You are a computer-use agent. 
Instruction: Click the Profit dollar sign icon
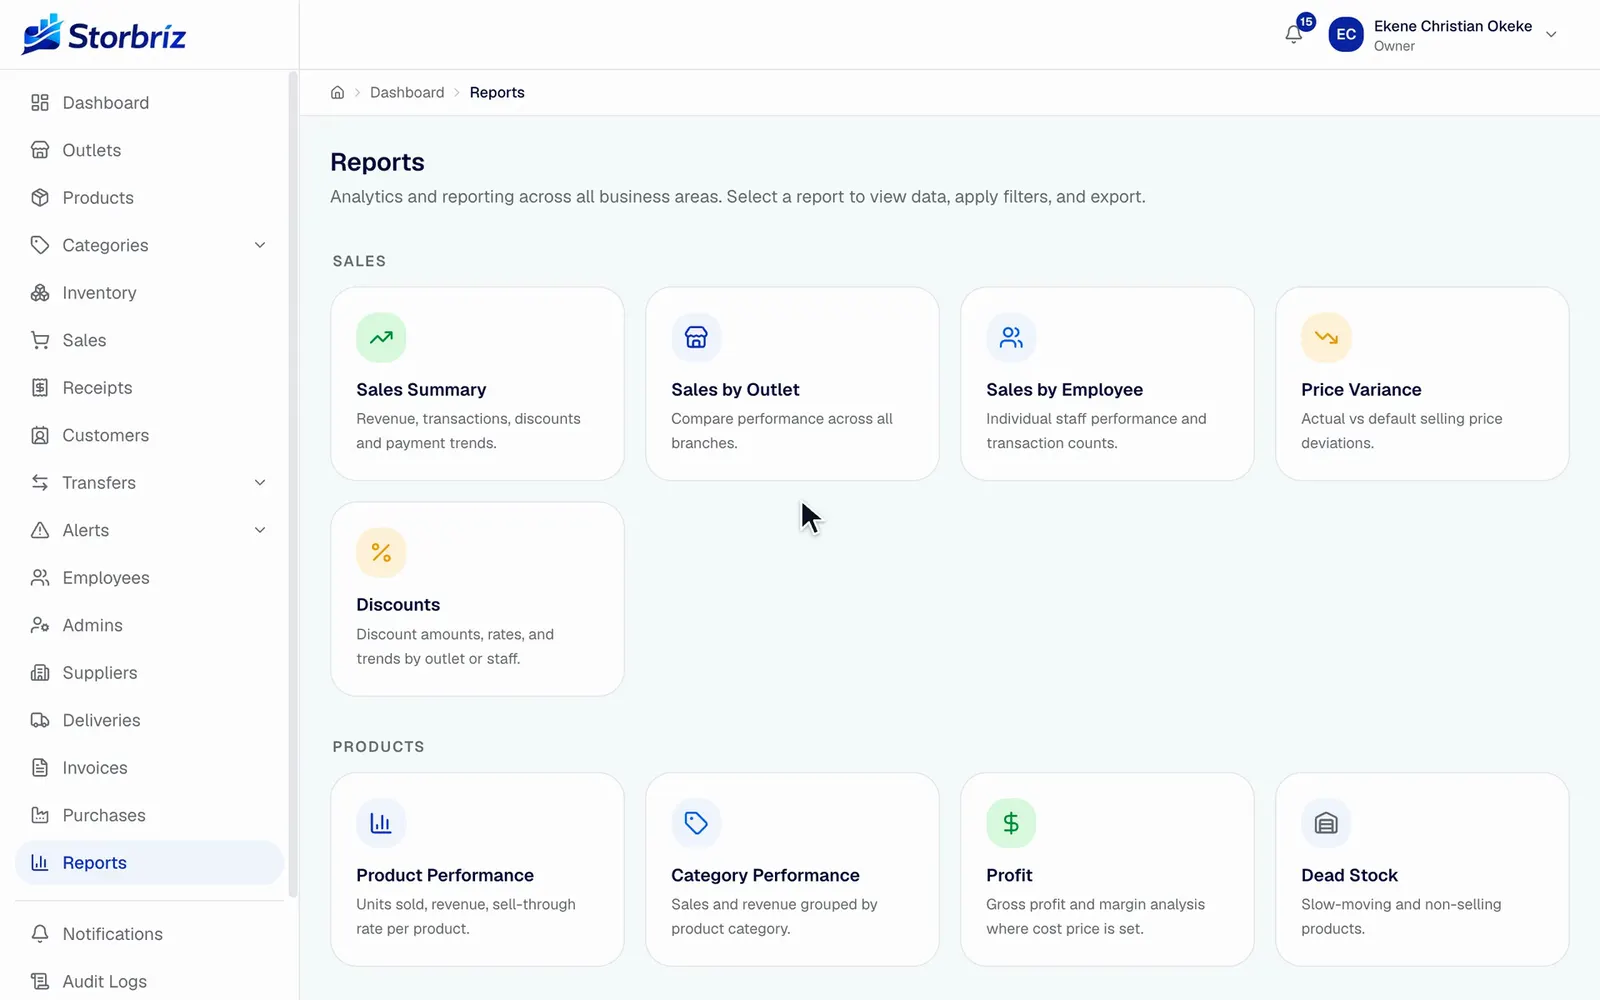(1011, 823)
